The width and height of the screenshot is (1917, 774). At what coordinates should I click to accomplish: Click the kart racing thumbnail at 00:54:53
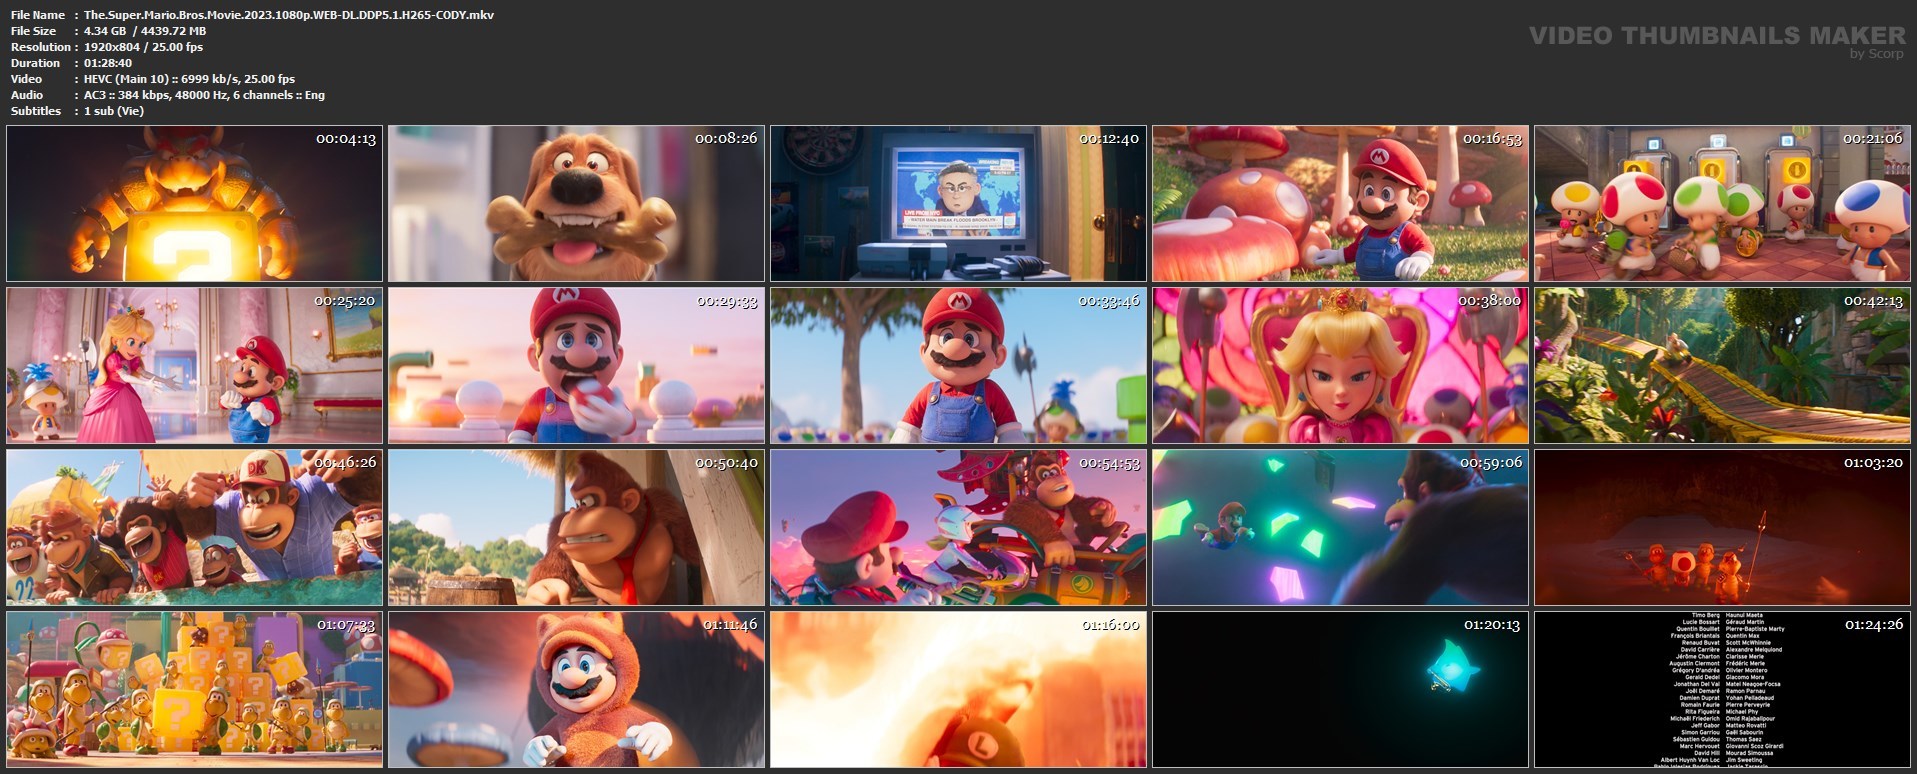(x=958, y=527)
